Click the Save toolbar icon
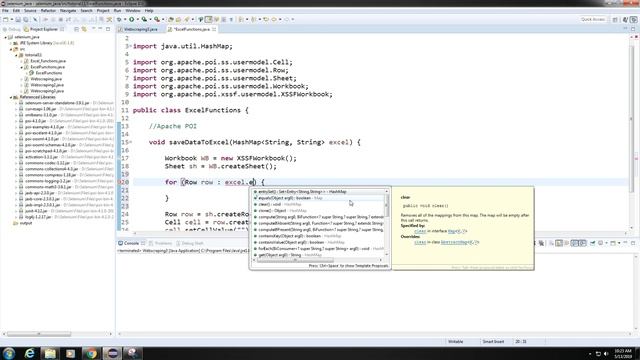Screen dimensions: 640x360 point(18,20)
